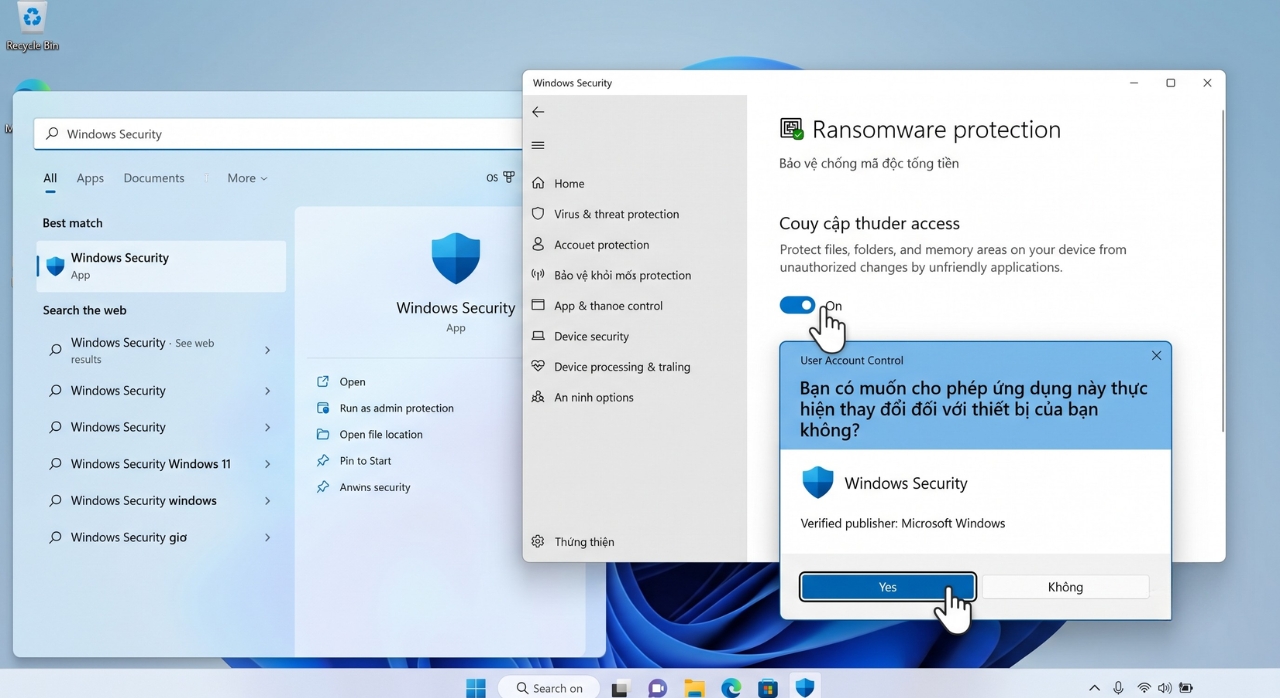Click the Ransomware protection heading icon
This screenshot has height=698, width=1280.
tap(791, 129)
